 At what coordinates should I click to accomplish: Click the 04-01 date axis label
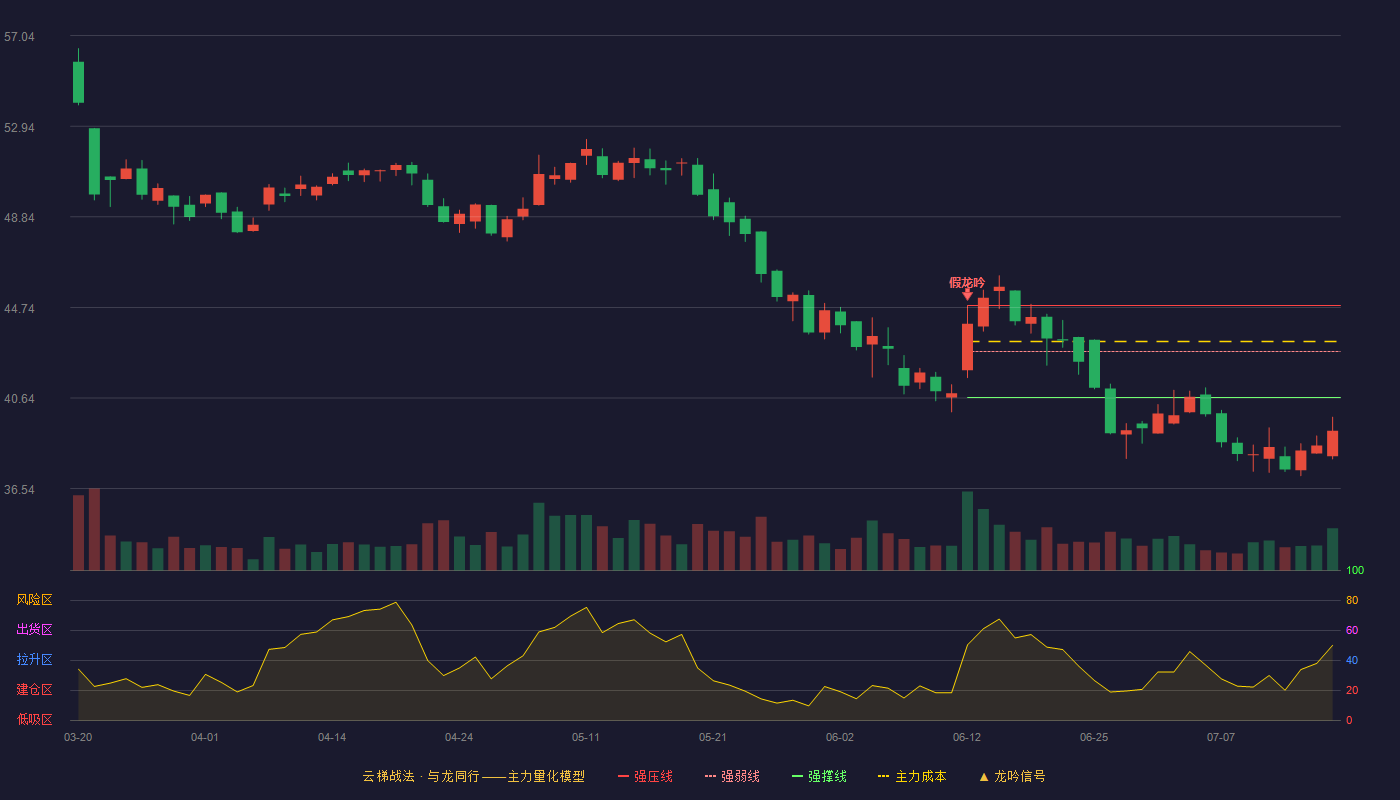205,737
